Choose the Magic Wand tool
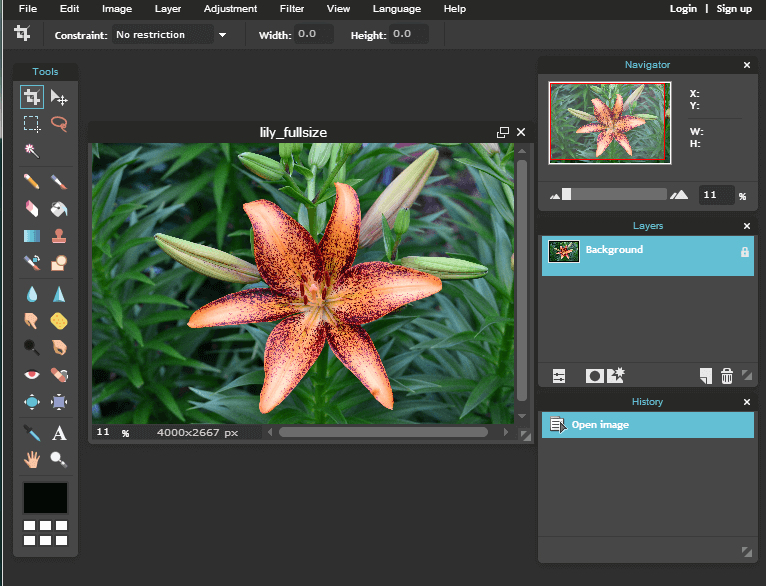 pos(32,150)
